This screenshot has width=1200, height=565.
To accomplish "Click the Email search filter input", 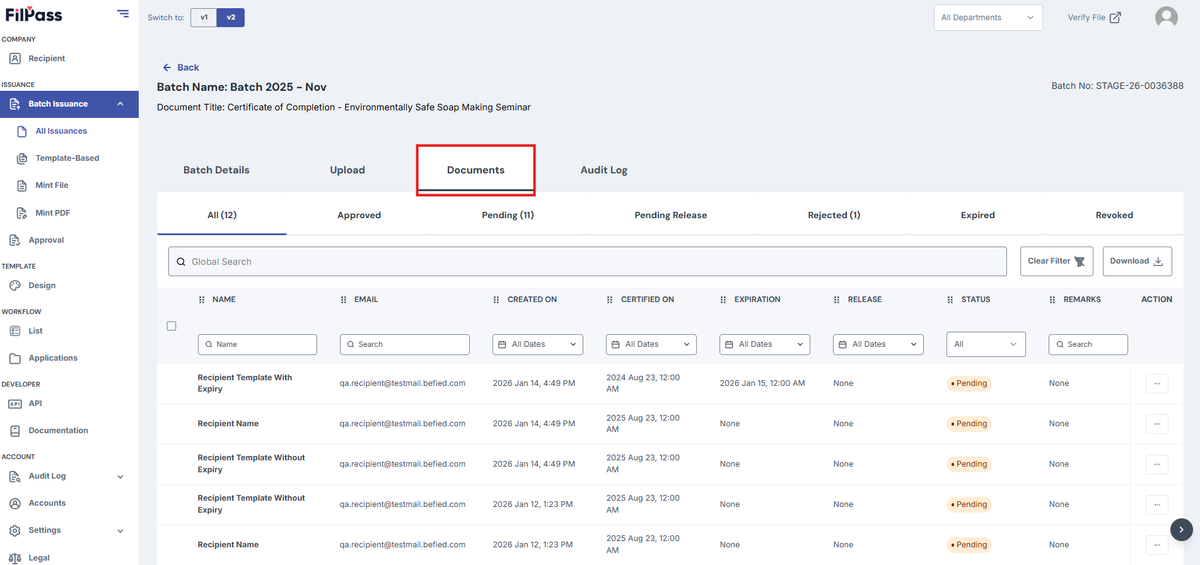I will [x=405, y=344].
